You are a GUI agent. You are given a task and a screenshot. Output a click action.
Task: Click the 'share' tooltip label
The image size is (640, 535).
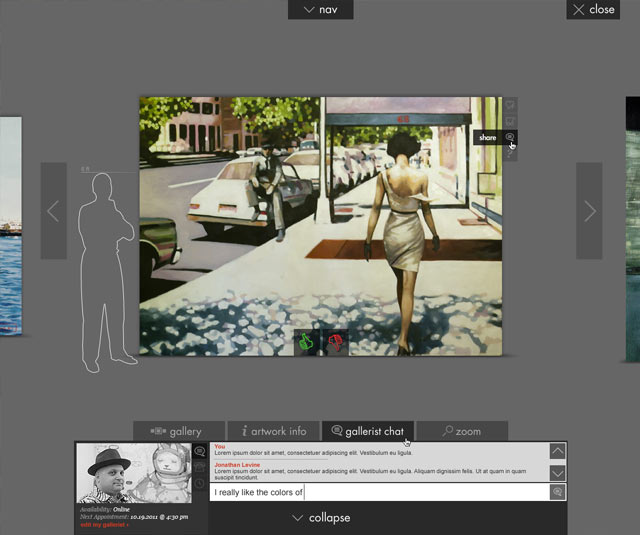487,138
